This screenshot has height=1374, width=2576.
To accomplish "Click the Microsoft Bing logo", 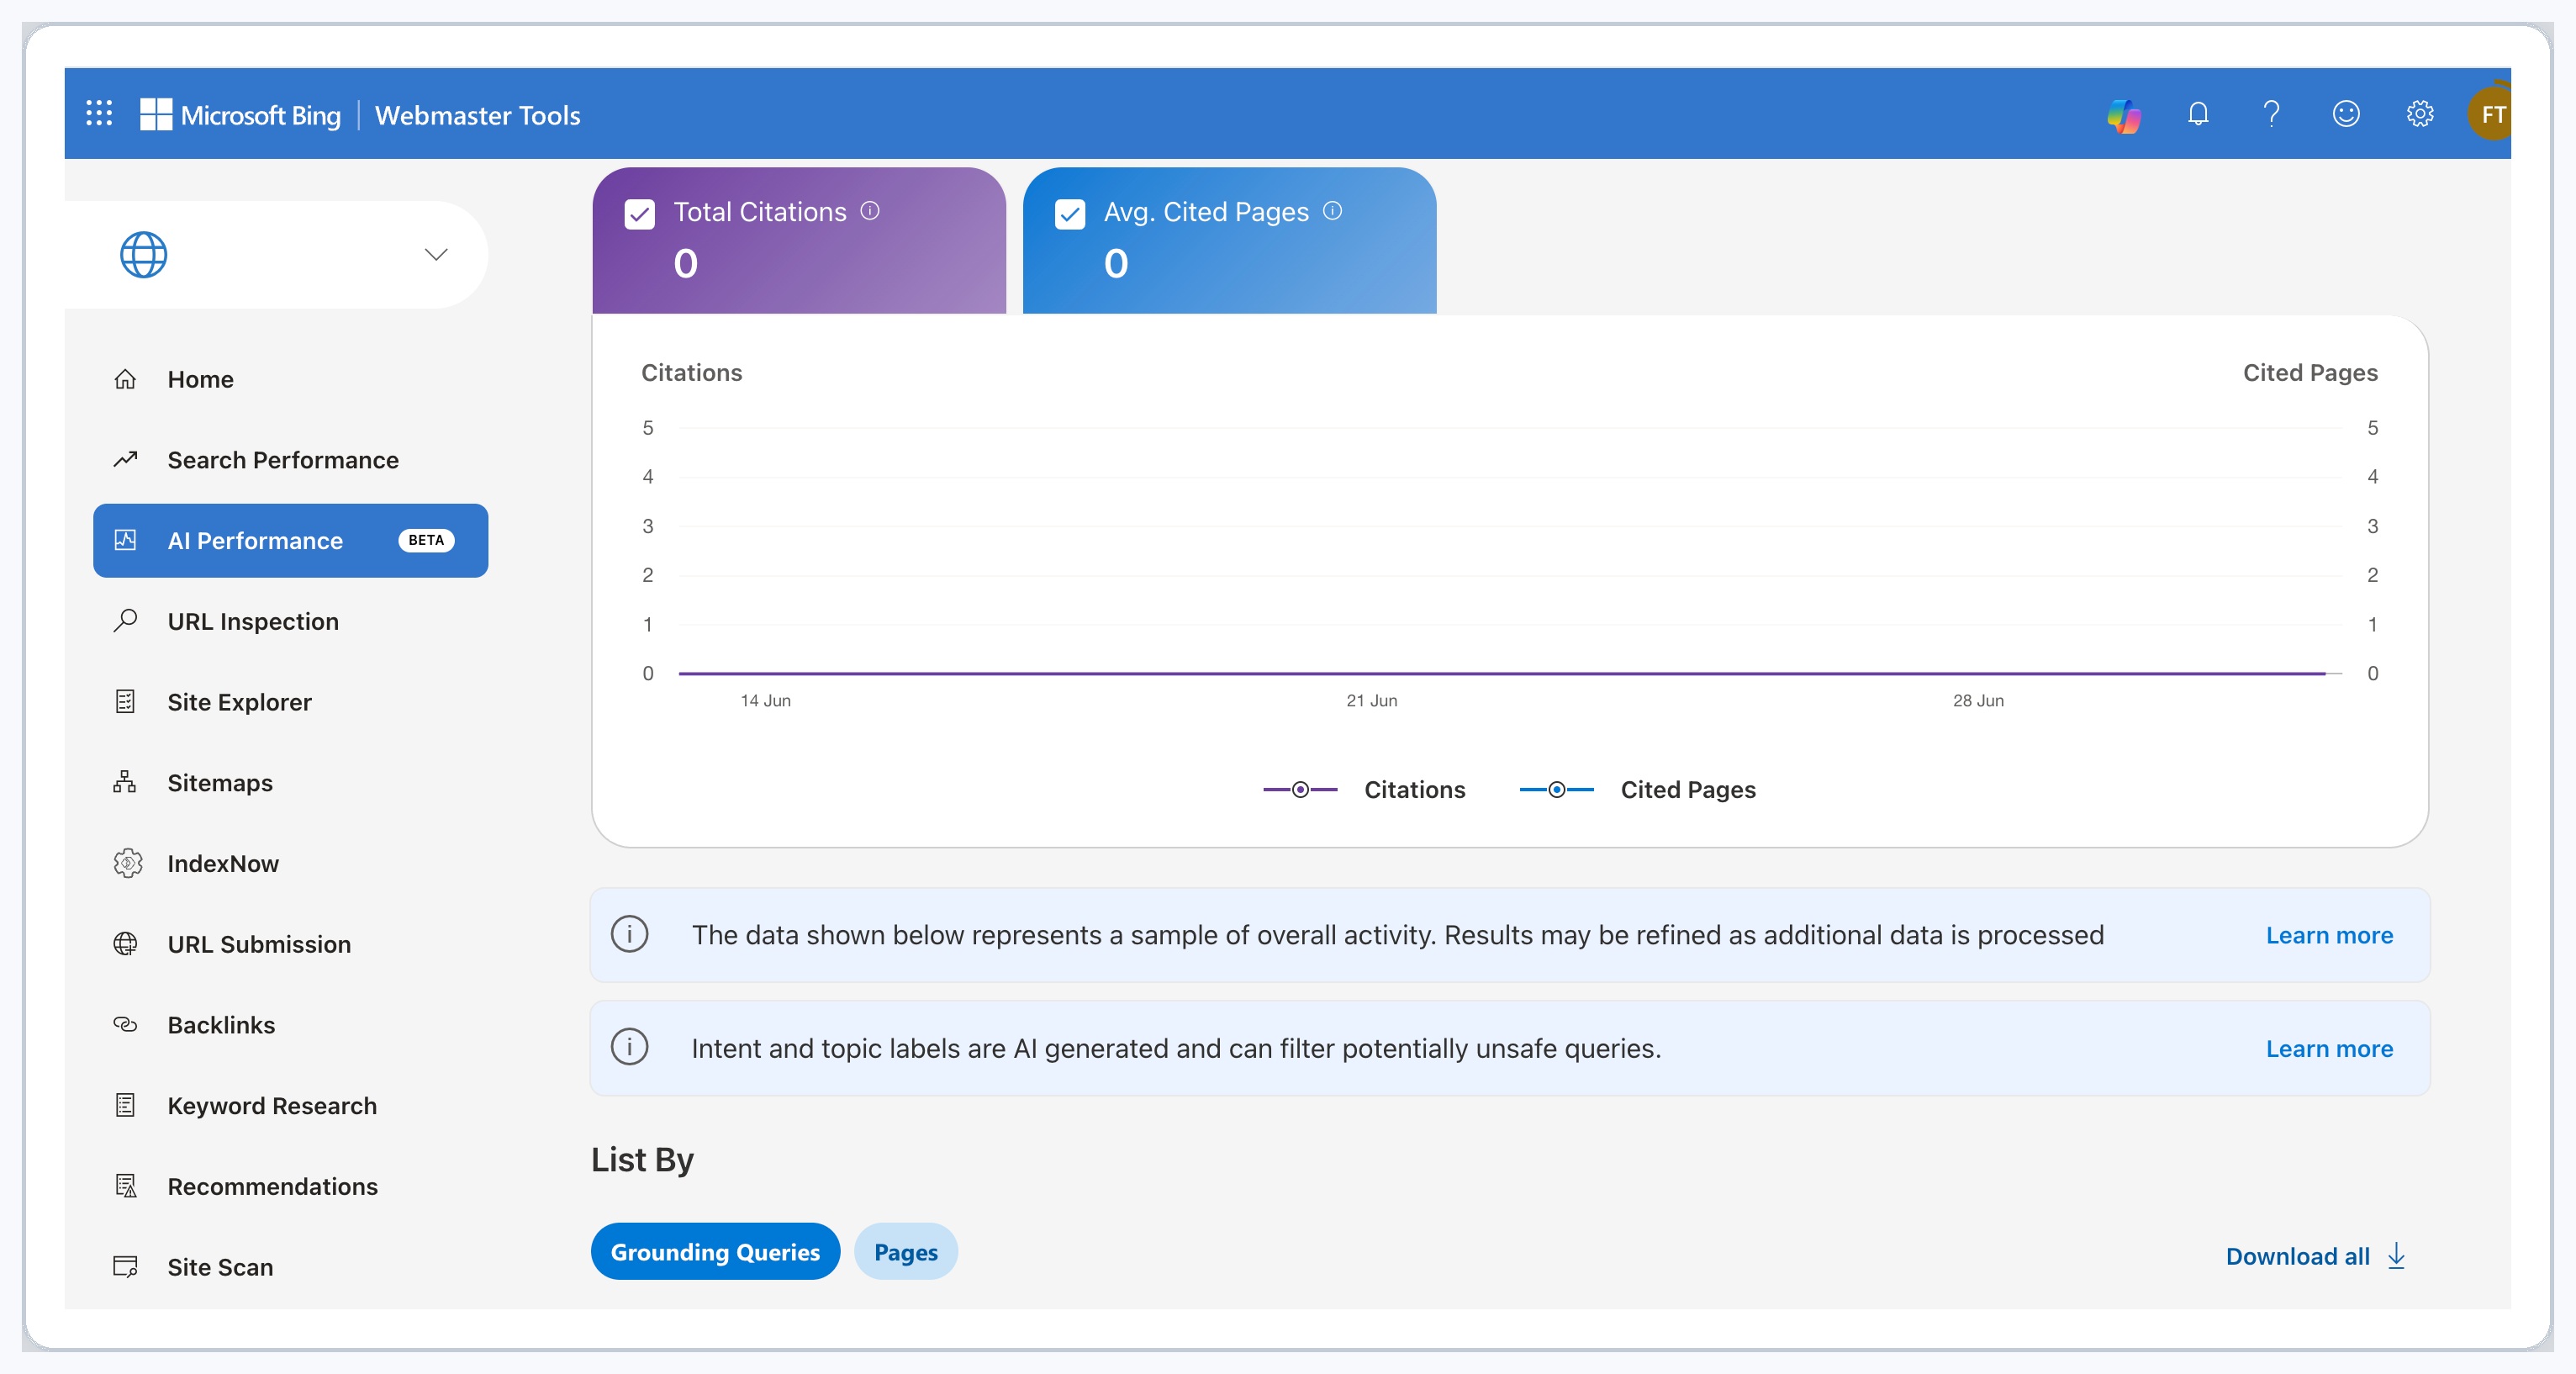I will pyautogui.click(x=240, y=115).
